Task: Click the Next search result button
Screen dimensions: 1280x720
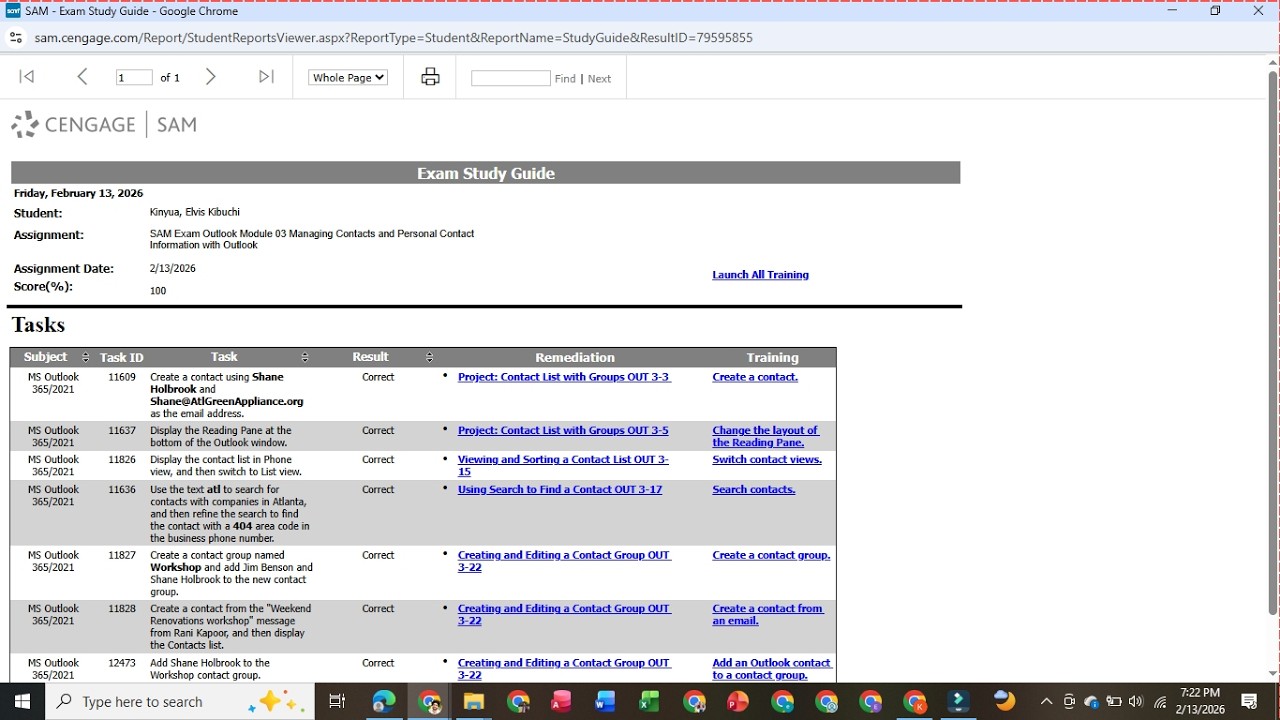Action: [x=599, y=79]
